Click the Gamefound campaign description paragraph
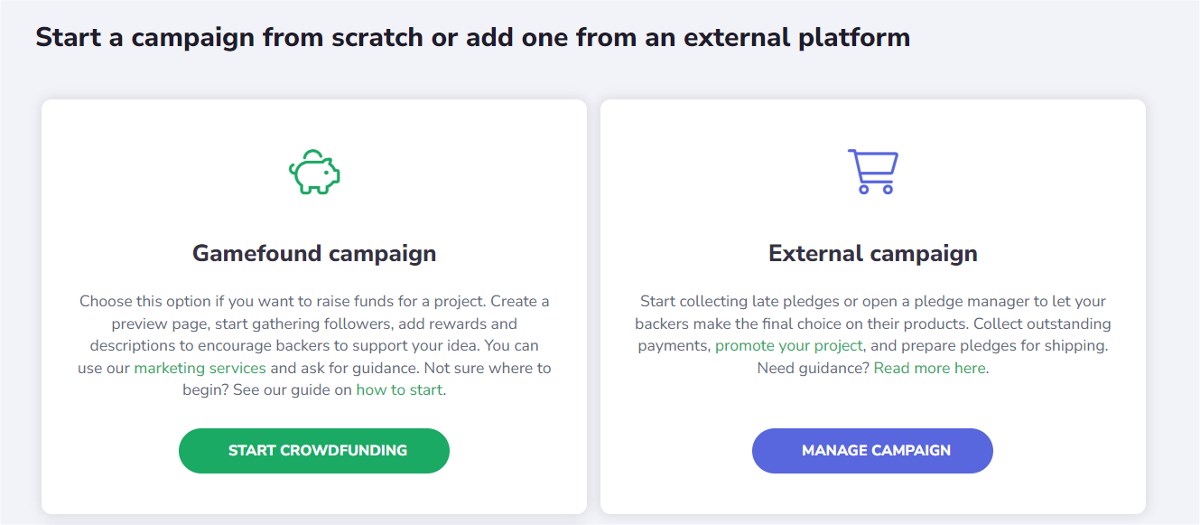 [x=314, y=345]
